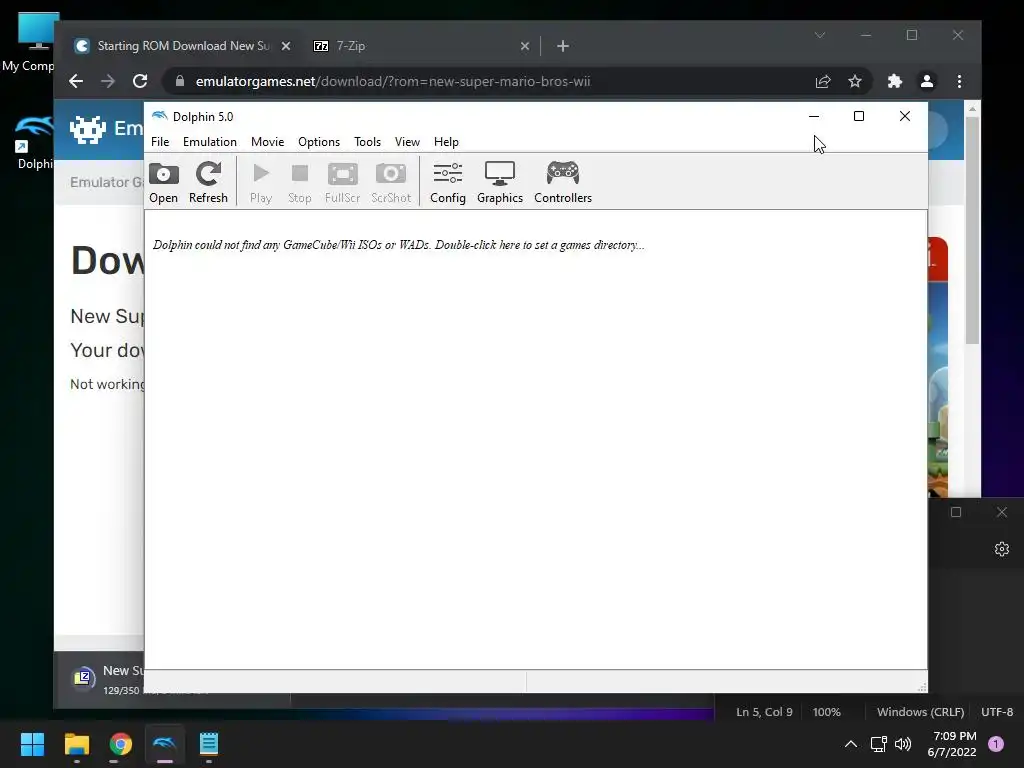1024x768 pixels.
Task: Show hidden tray icons chevron
Action: (851, 743)
